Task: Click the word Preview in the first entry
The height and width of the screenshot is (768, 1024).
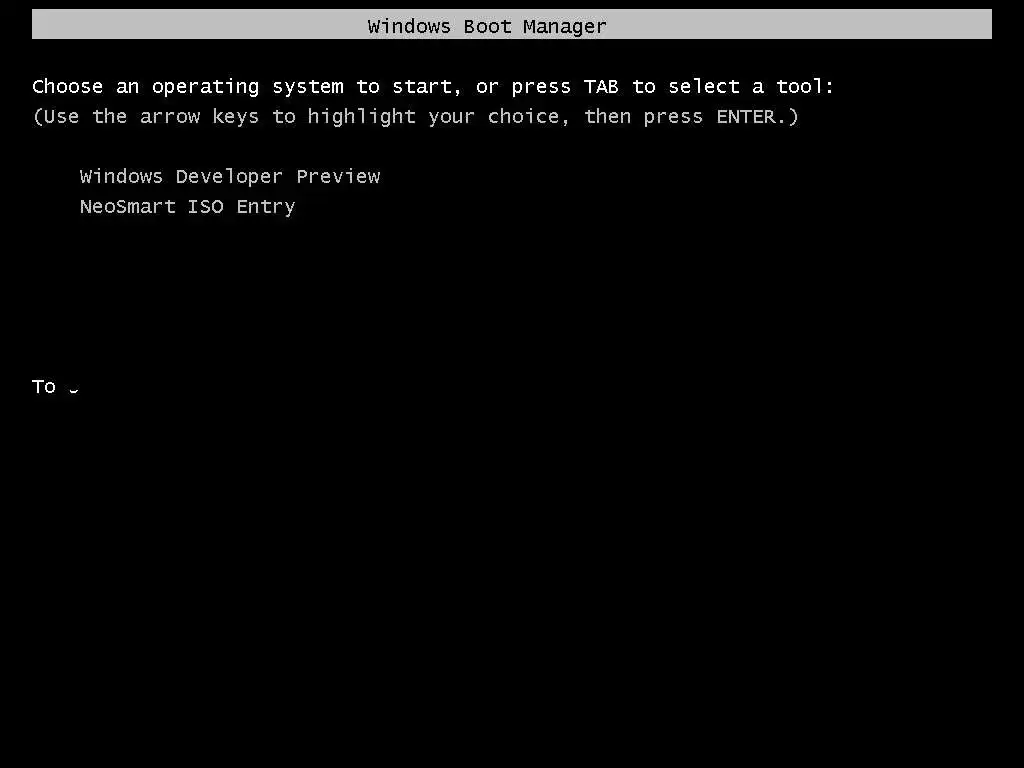Action: pos(338,176)
